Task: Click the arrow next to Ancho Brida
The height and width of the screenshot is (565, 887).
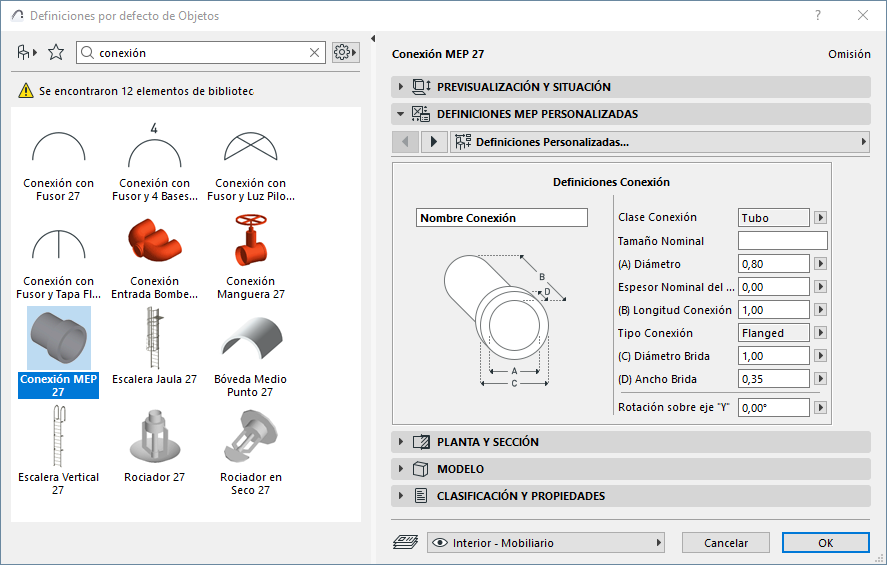Action: pos(820,378)
